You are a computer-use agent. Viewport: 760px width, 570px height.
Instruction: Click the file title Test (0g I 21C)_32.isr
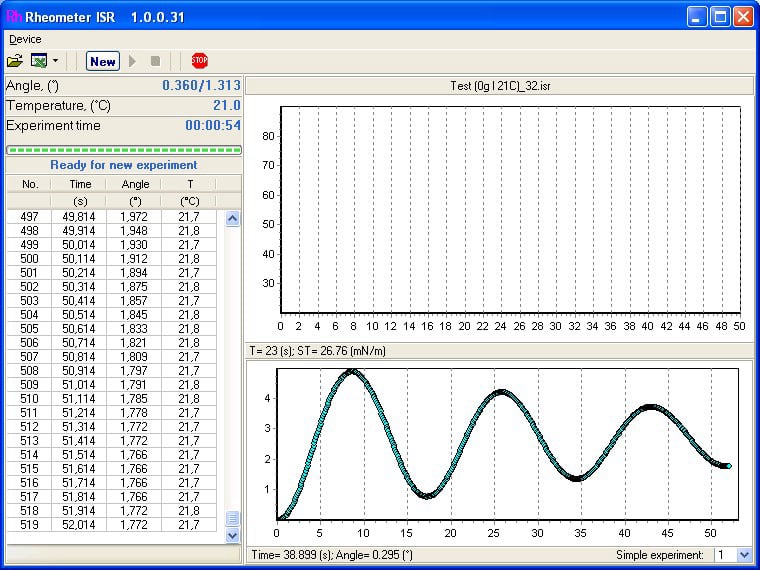(x=500, y=86)
